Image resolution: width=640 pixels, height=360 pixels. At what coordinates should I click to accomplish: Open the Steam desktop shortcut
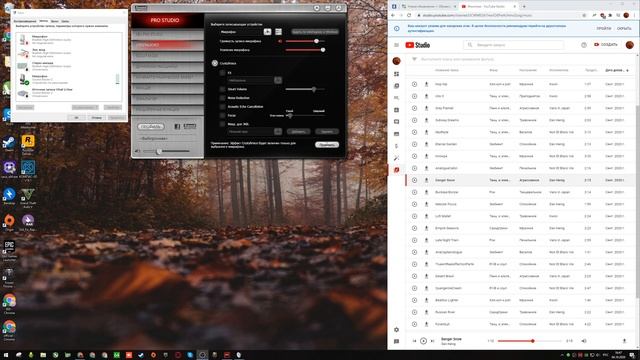(9, 144)
